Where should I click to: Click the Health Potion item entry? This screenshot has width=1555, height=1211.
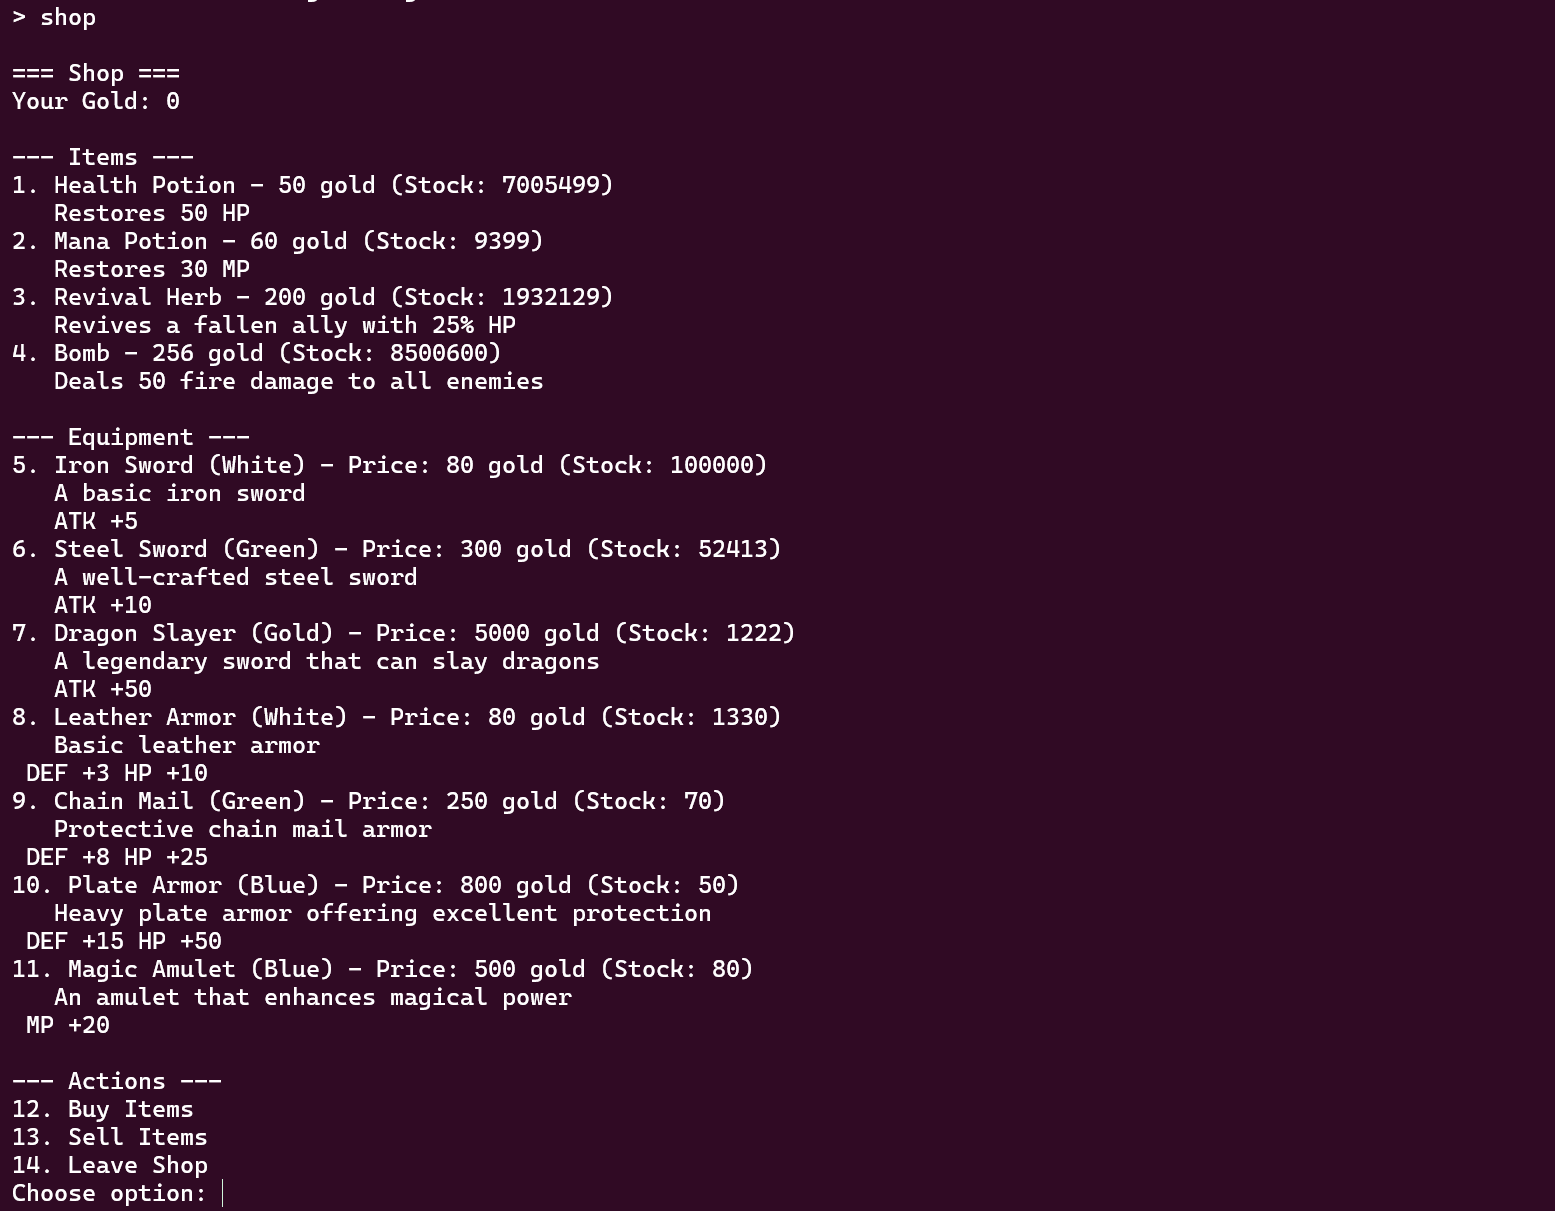[312, 185]
